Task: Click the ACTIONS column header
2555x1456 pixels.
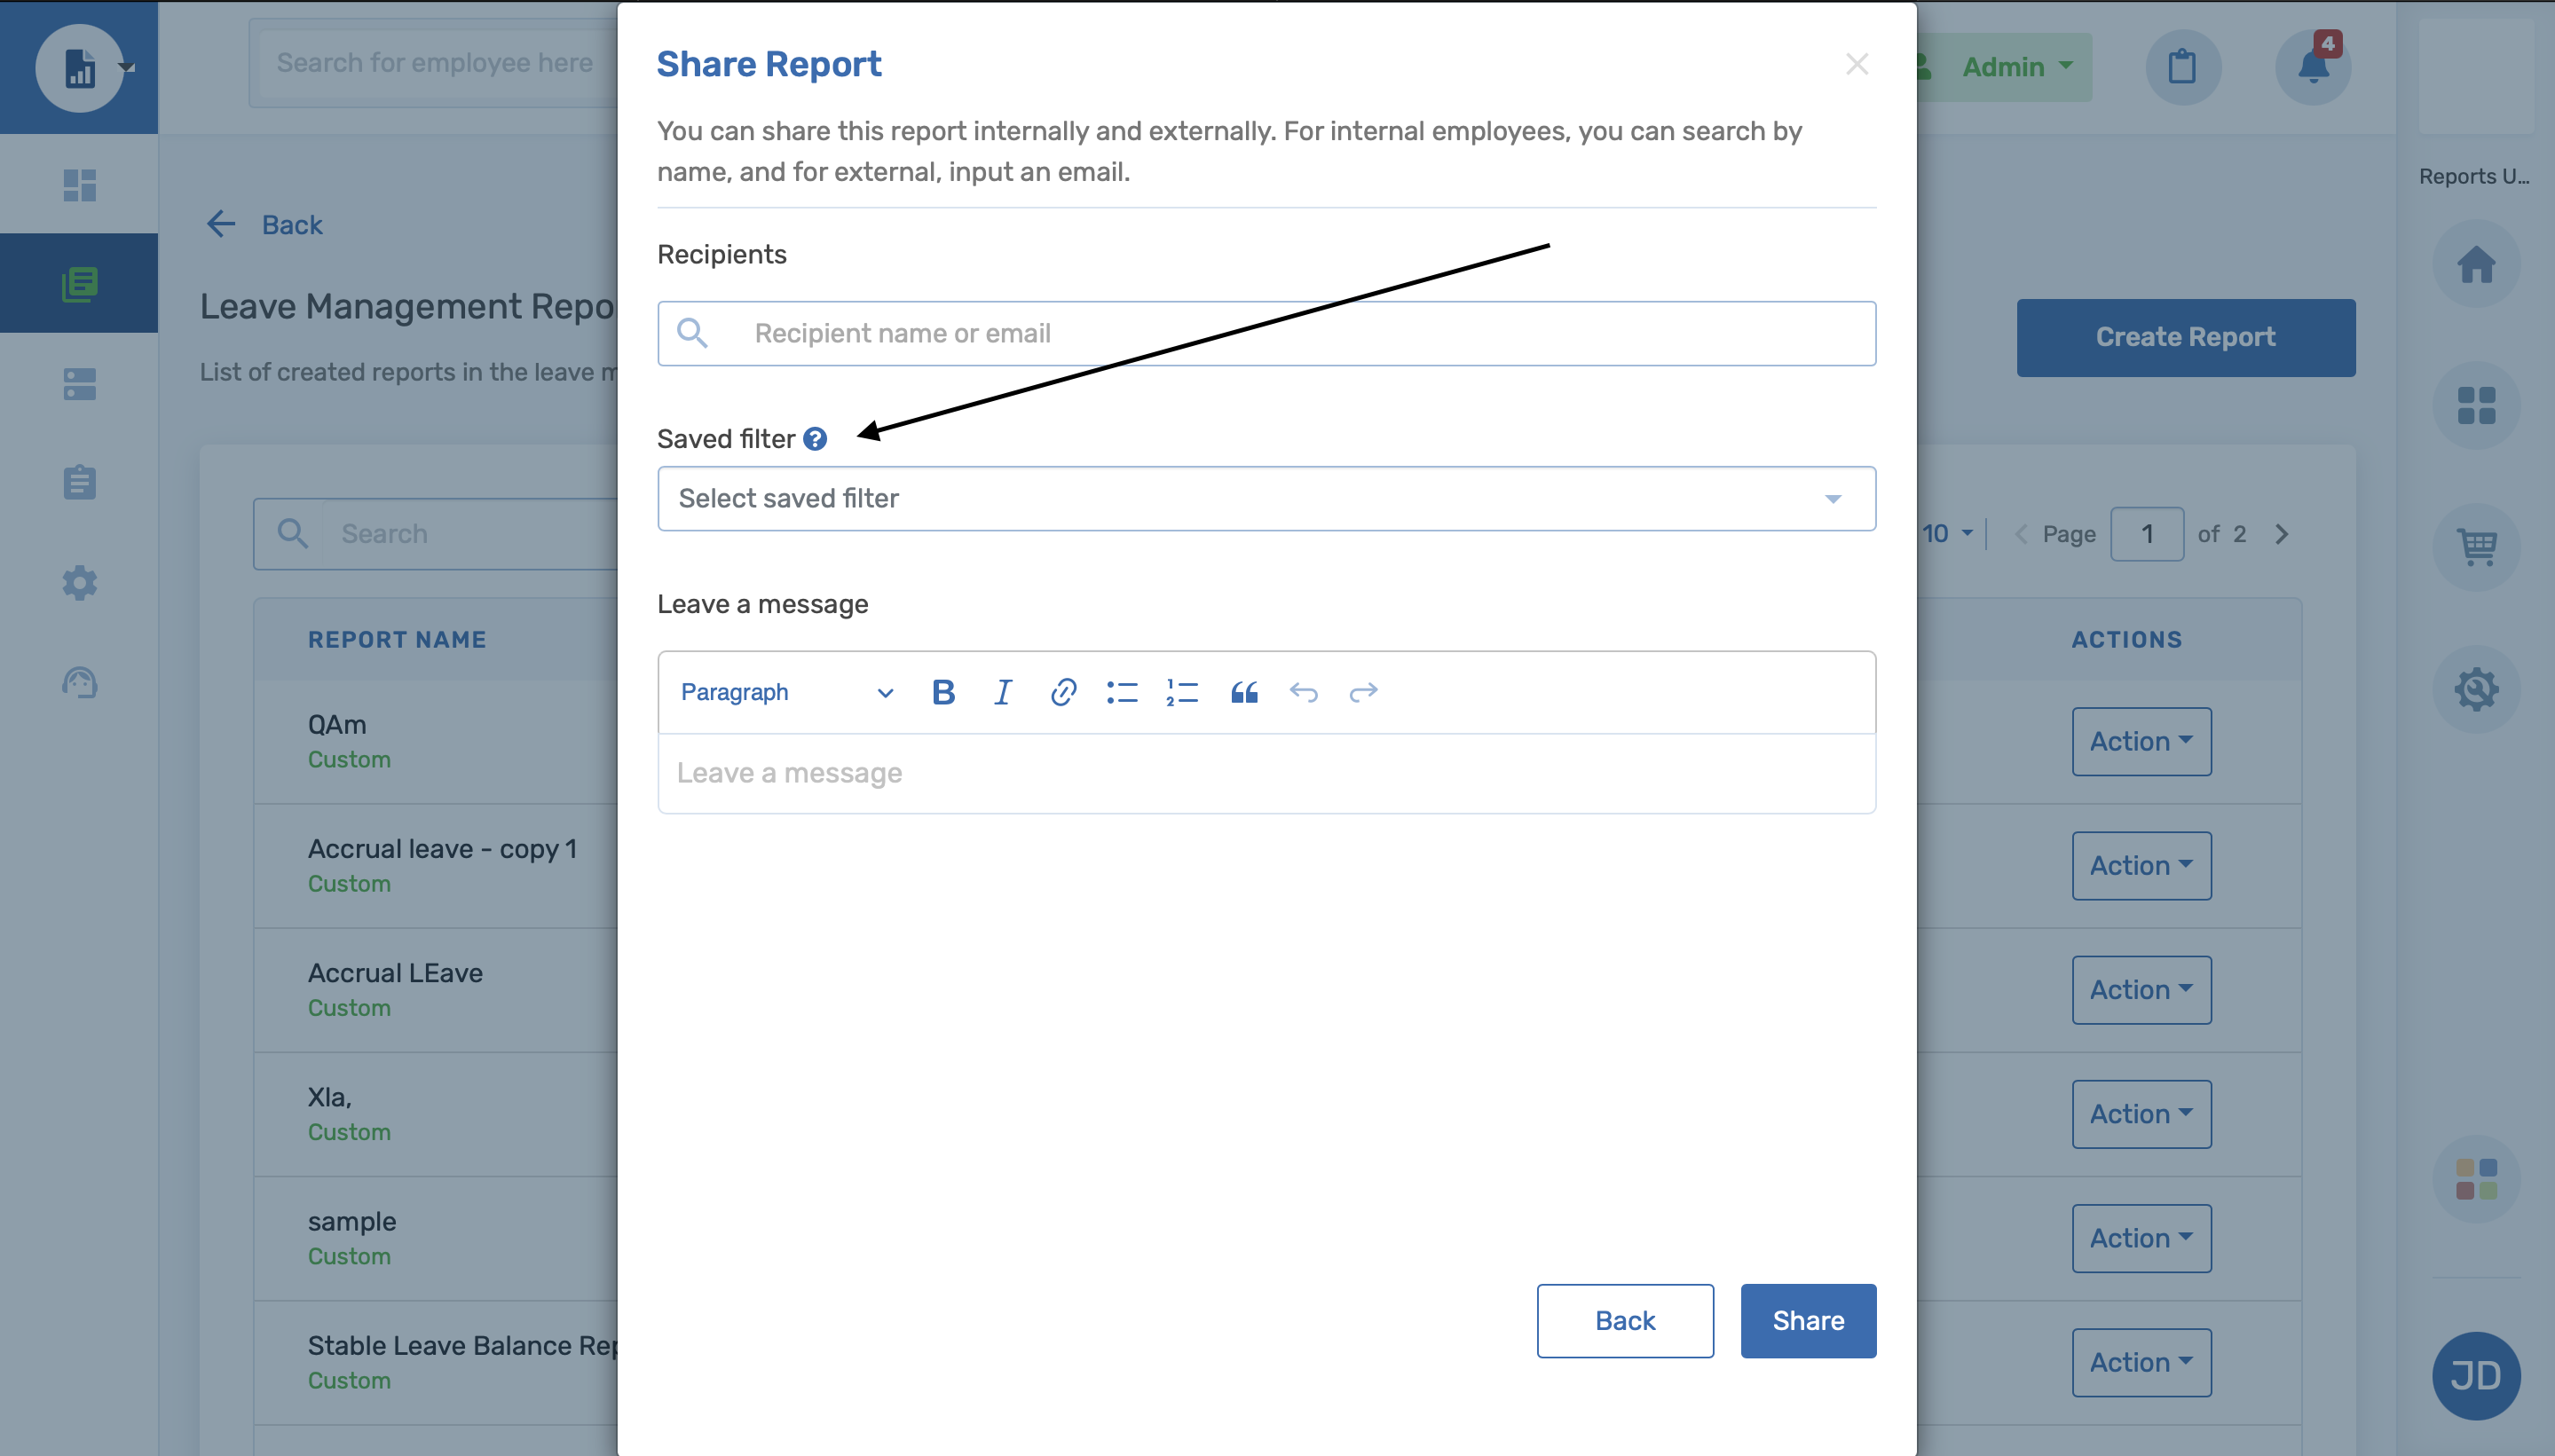Action: pos(2126,639)
